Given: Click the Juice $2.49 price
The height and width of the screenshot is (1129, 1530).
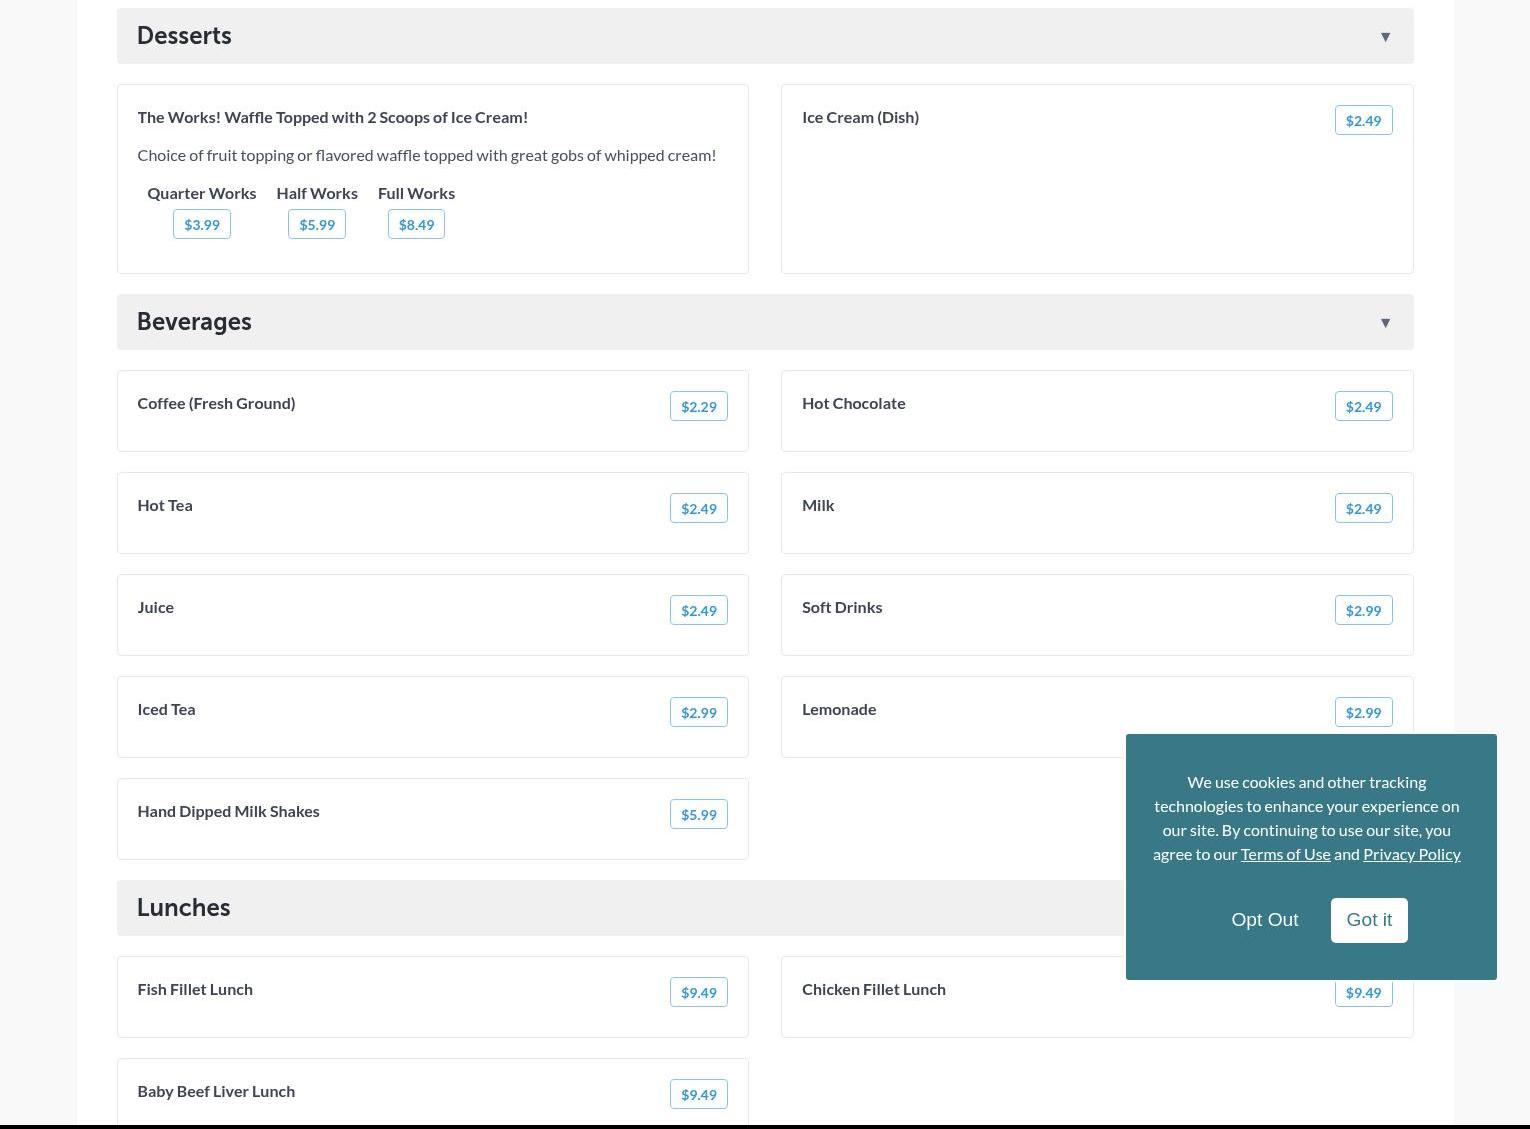Looking at the screenshot, I should tap(698, 611).
